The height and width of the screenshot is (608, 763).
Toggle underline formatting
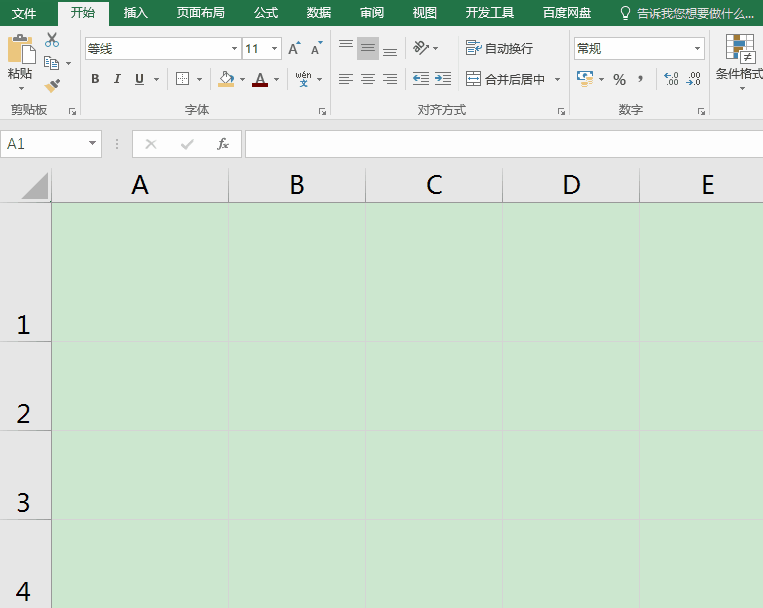[139, 78]
